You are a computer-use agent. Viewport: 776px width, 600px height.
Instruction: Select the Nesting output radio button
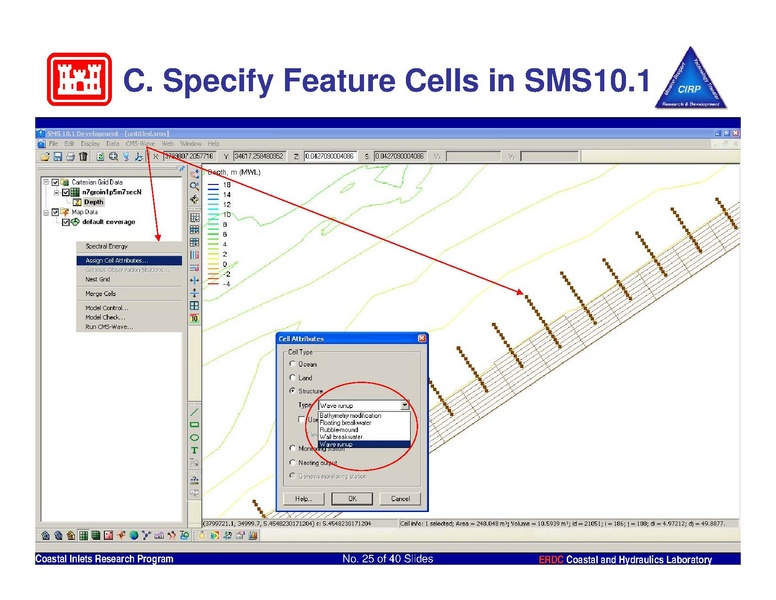(292, 462)
